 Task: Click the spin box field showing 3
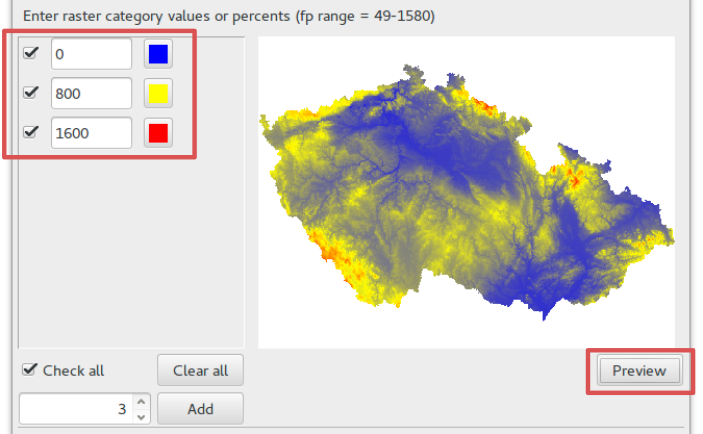76,408
